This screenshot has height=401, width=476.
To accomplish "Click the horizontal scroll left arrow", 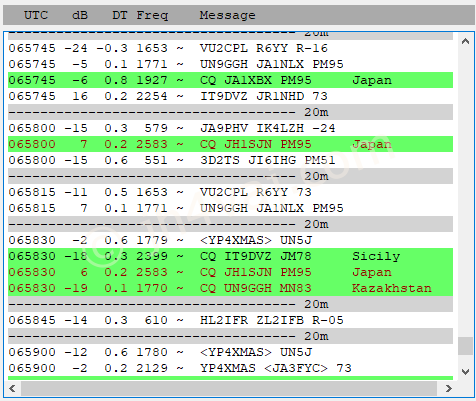I will tap(12, 388).
